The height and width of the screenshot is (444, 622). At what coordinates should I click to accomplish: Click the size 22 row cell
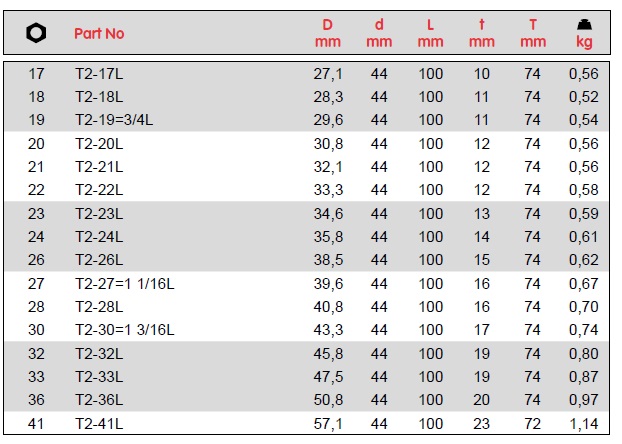click(x=36, y=190)
